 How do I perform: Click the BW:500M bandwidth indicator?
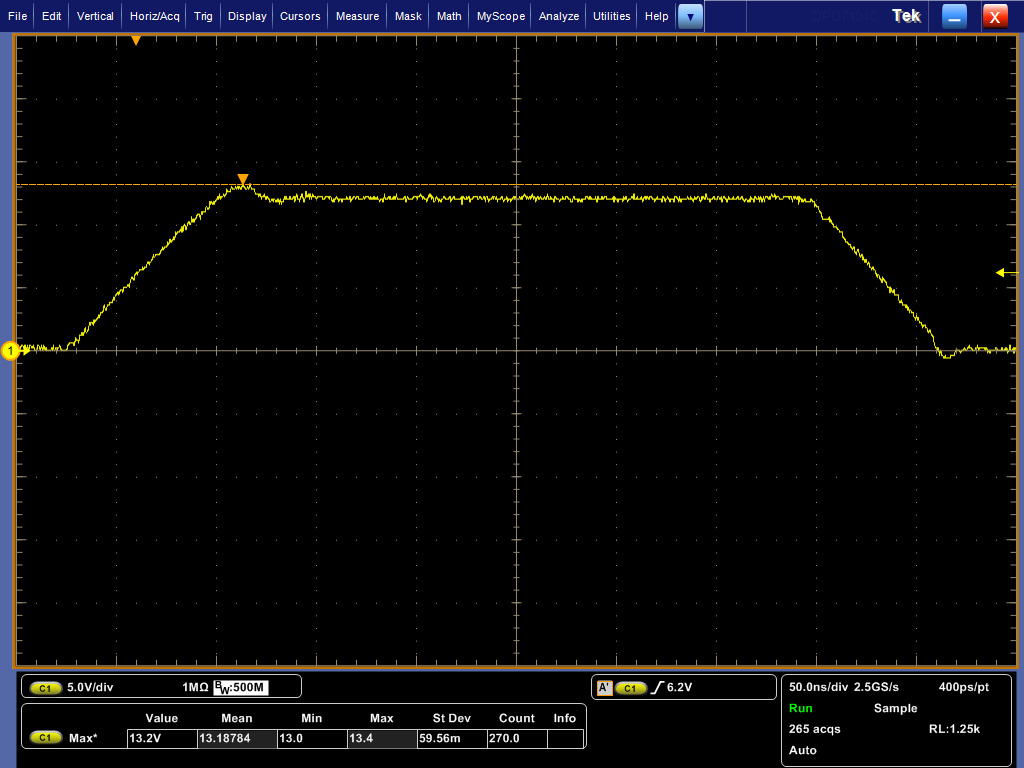242,688
